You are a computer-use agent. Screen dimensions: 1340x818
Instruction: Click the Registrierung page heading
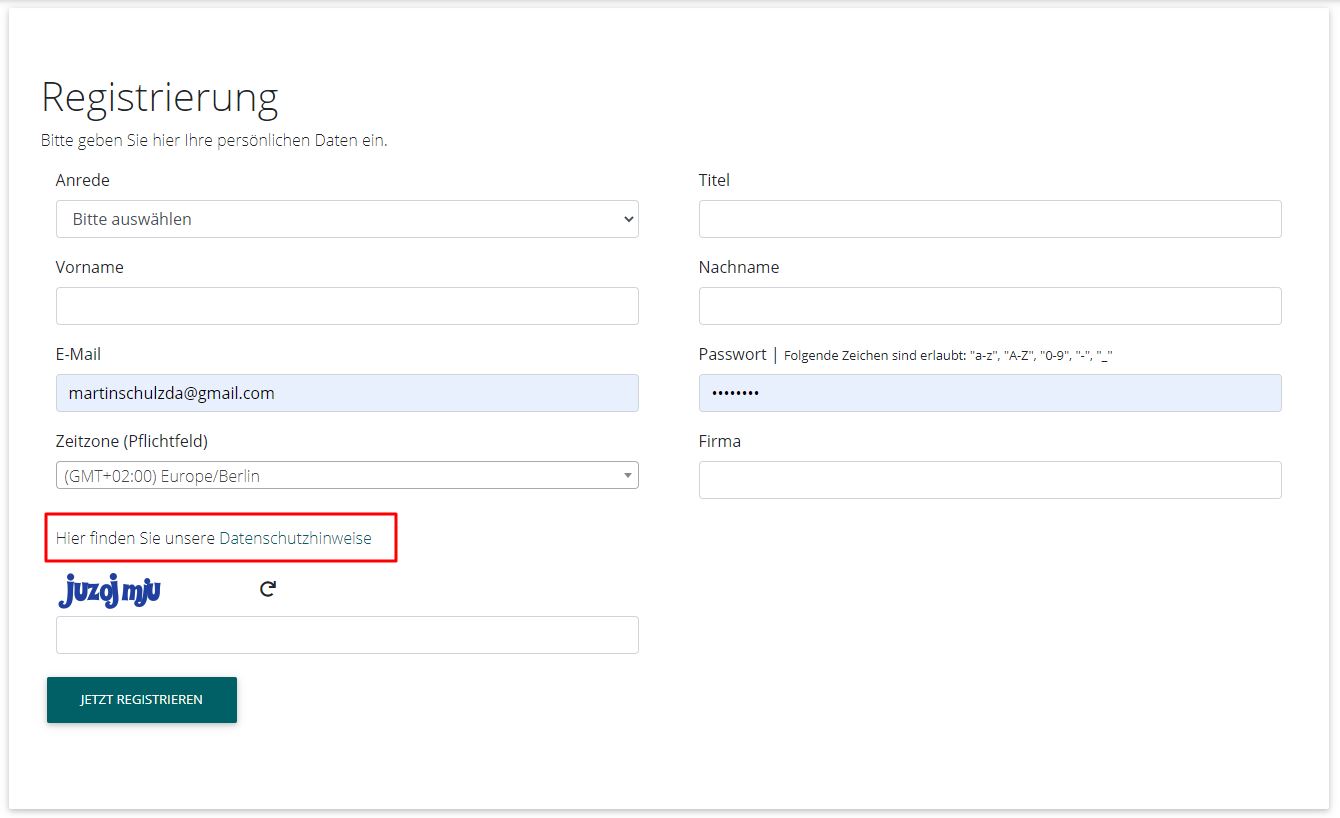tap(160, 98)
